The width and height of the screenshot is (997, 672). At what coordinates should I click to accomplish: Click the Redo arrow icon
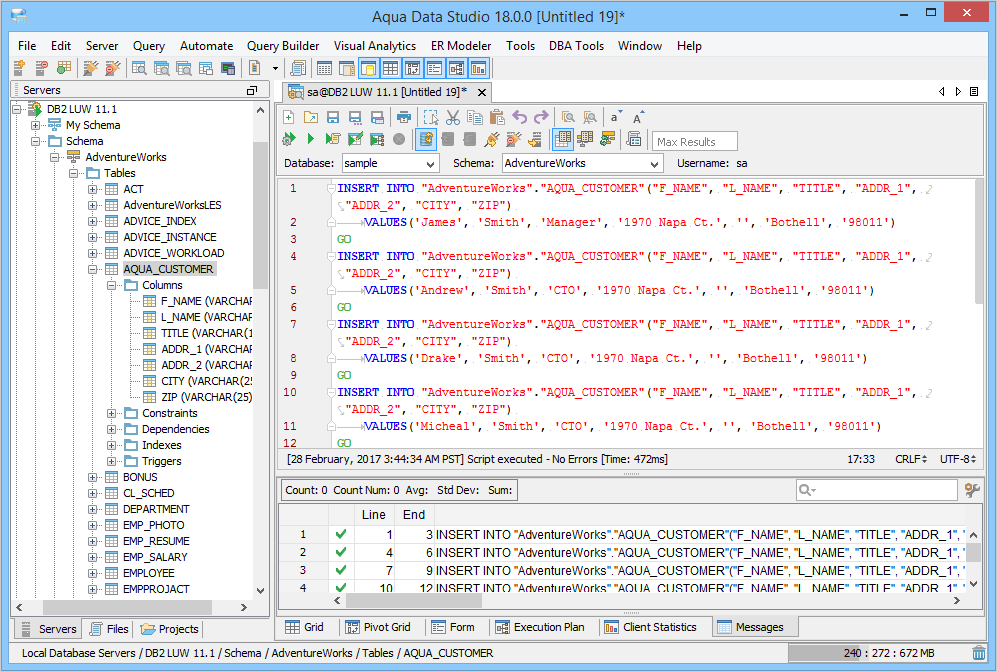click(x=541, y=117)
